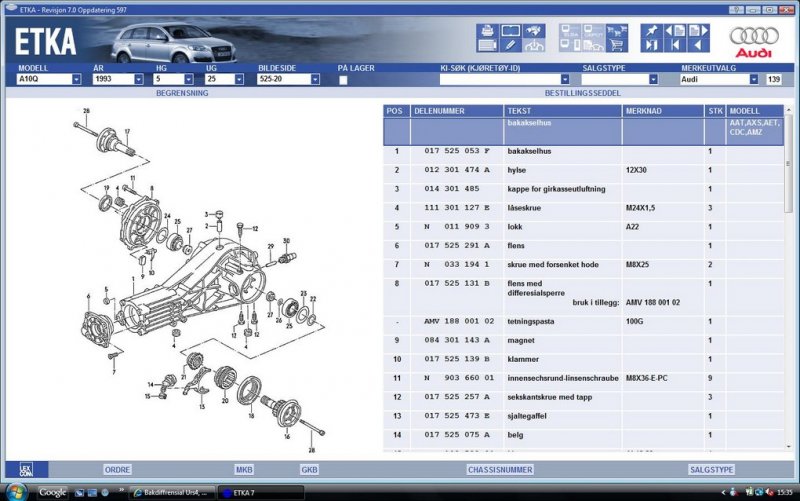Toggle the PÅ LAGER checkbox
Viewport: 800px width, 501px height.
point(344,79)
